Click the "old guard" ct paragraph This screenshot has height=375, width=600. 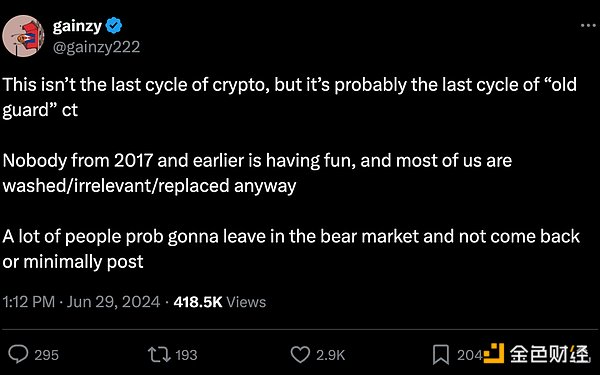point(289,97)
